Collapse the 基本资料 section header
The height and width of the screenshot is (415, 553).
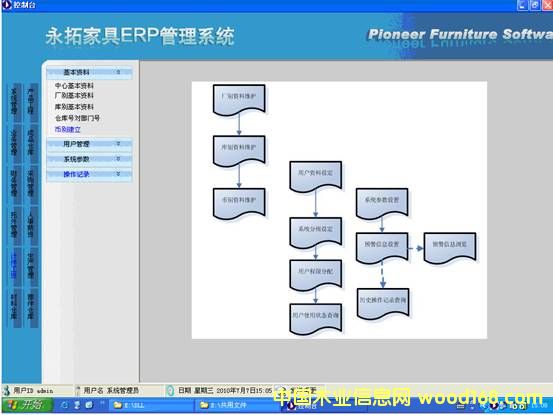(x=89, y=72)
